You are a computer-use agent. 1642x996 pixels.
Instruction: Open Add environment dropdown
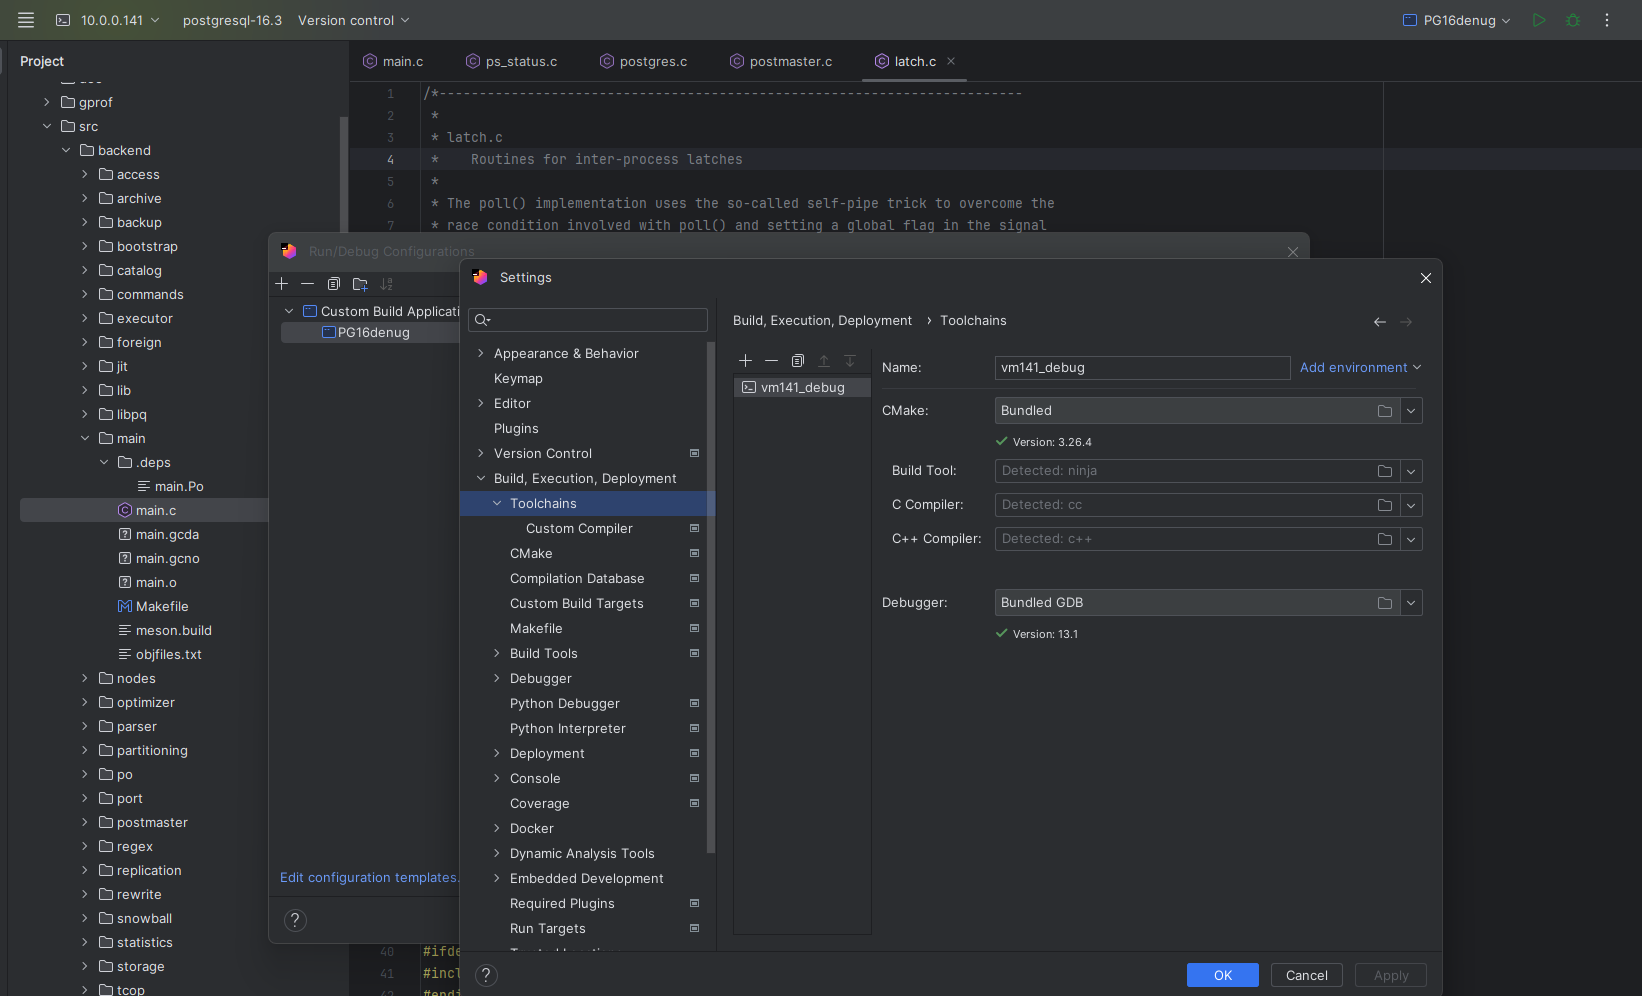(x=1360, y=367)
